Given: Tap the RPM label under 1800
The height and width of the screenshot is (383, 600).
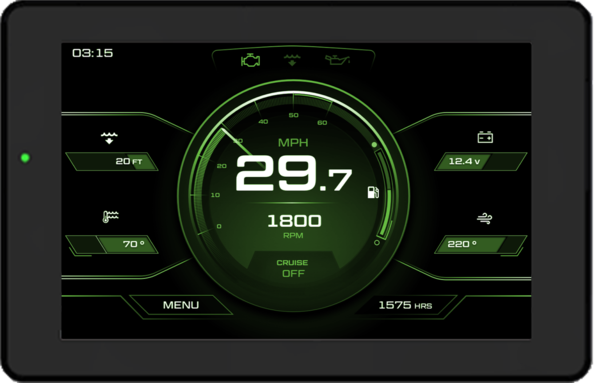Looking at the screenshot, I should point(293,235).
